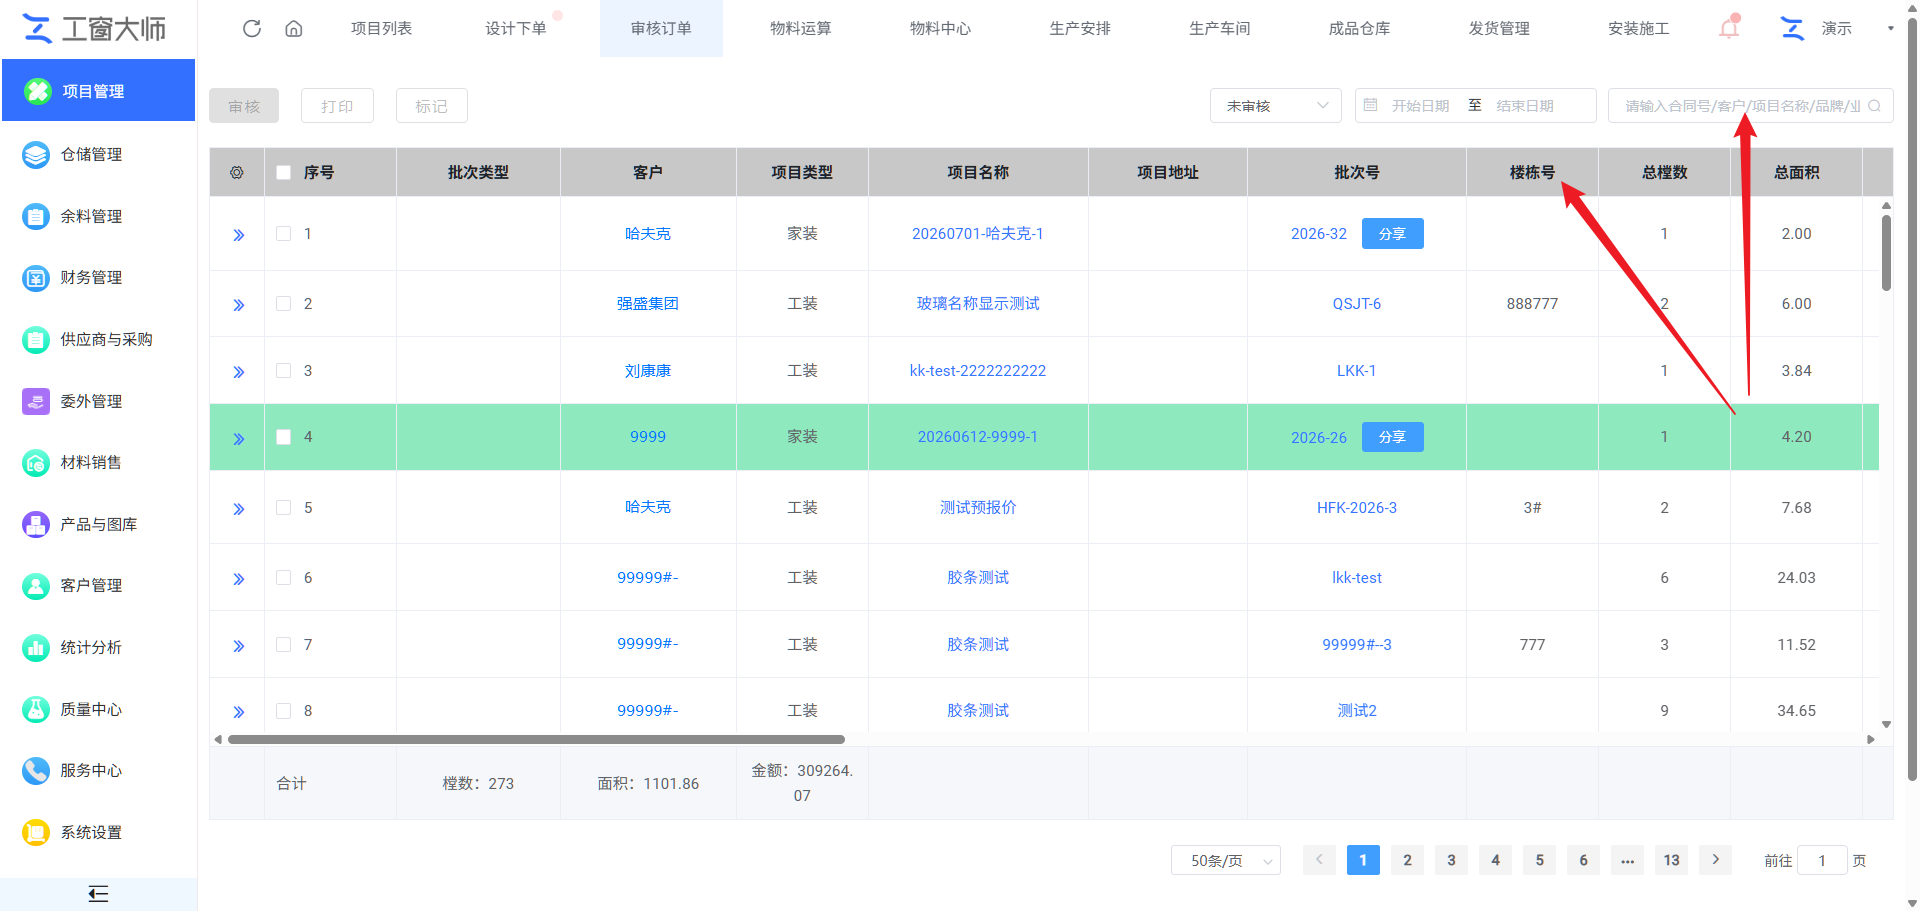Expand row 1 details with double chevron
The width and height of the screenshot is (1920, 911).
(x=238, y=235)
